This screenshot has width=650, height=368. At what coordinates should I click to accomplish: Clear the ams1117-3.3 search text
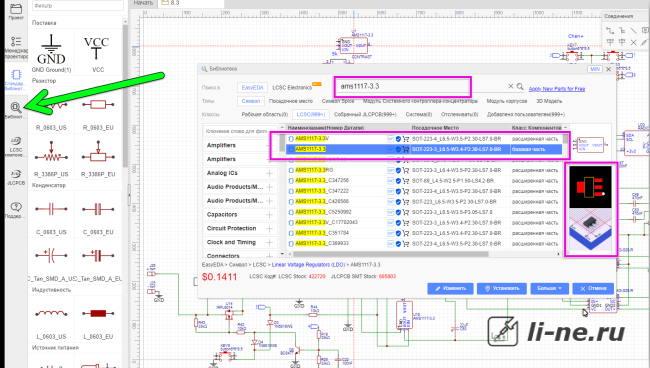coord(511,86)
